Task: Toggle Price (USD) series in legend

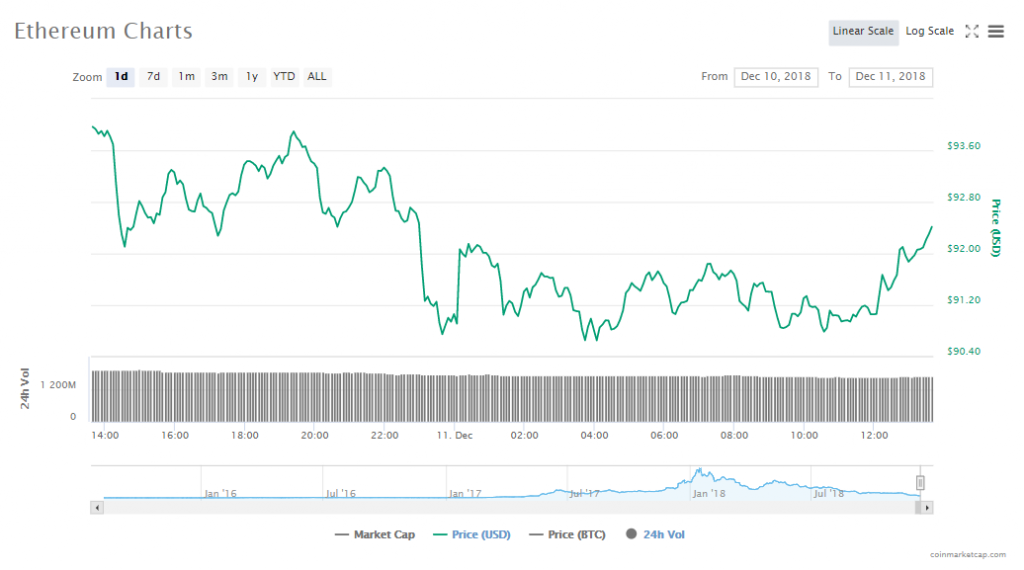Action: point(471,535)
